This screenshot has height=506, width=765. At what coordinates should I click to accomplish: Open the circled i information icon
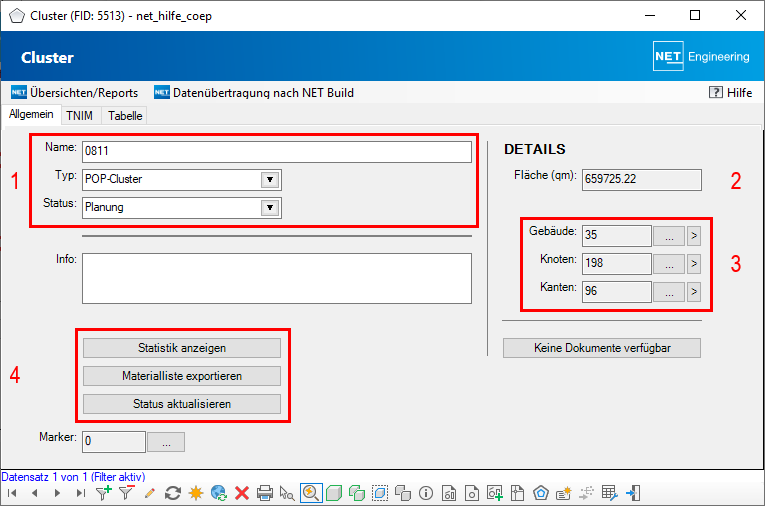point(426,493)
